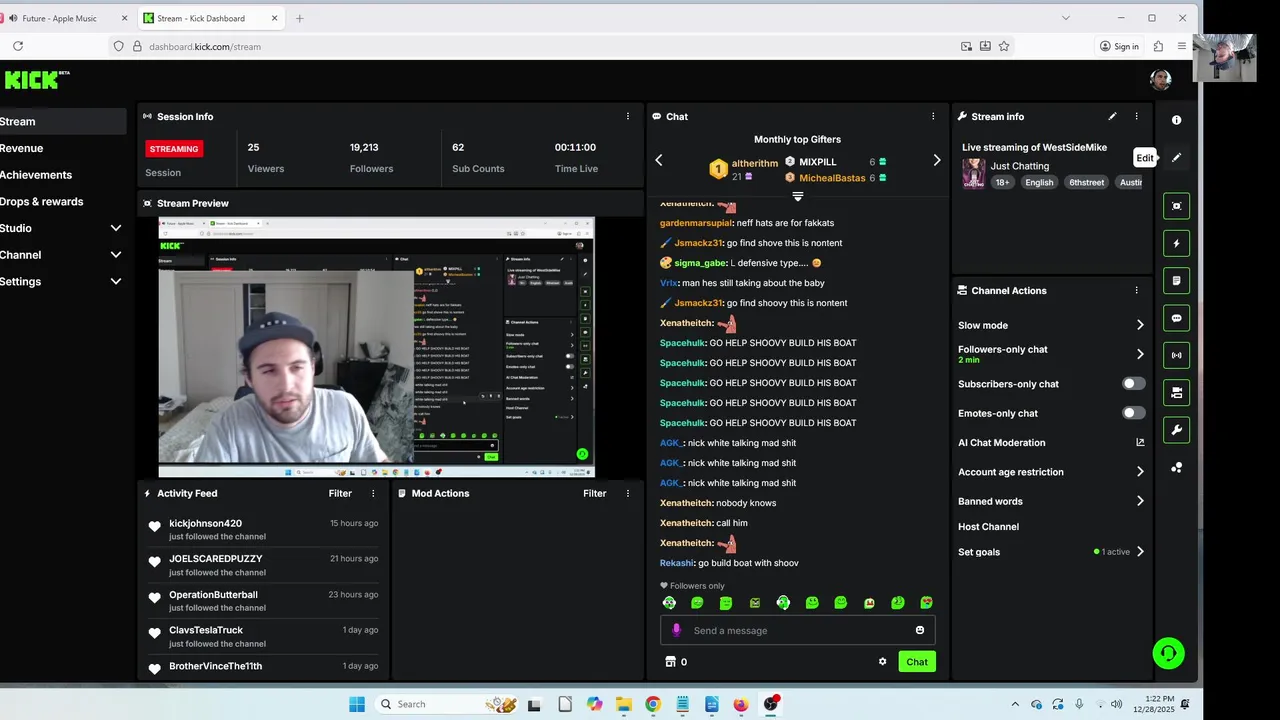
Task: Open the info icon in right sidebar
Action: click(1176, 120)
